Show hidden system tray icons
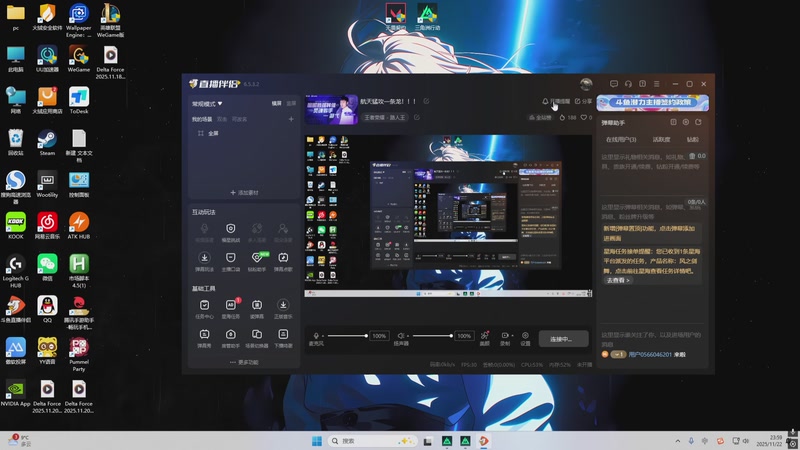800x450 pixels. (x=678, y=441)
